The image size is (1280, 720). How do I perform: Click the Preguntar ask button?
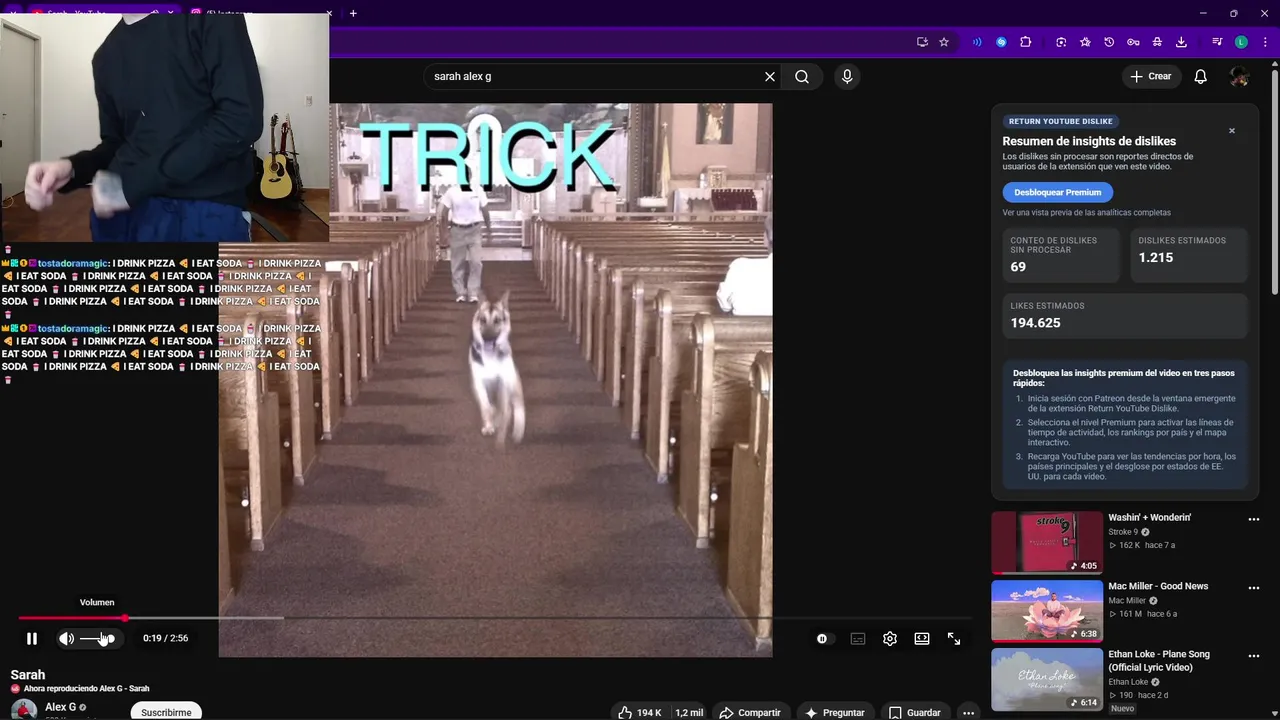click(835, 712)
